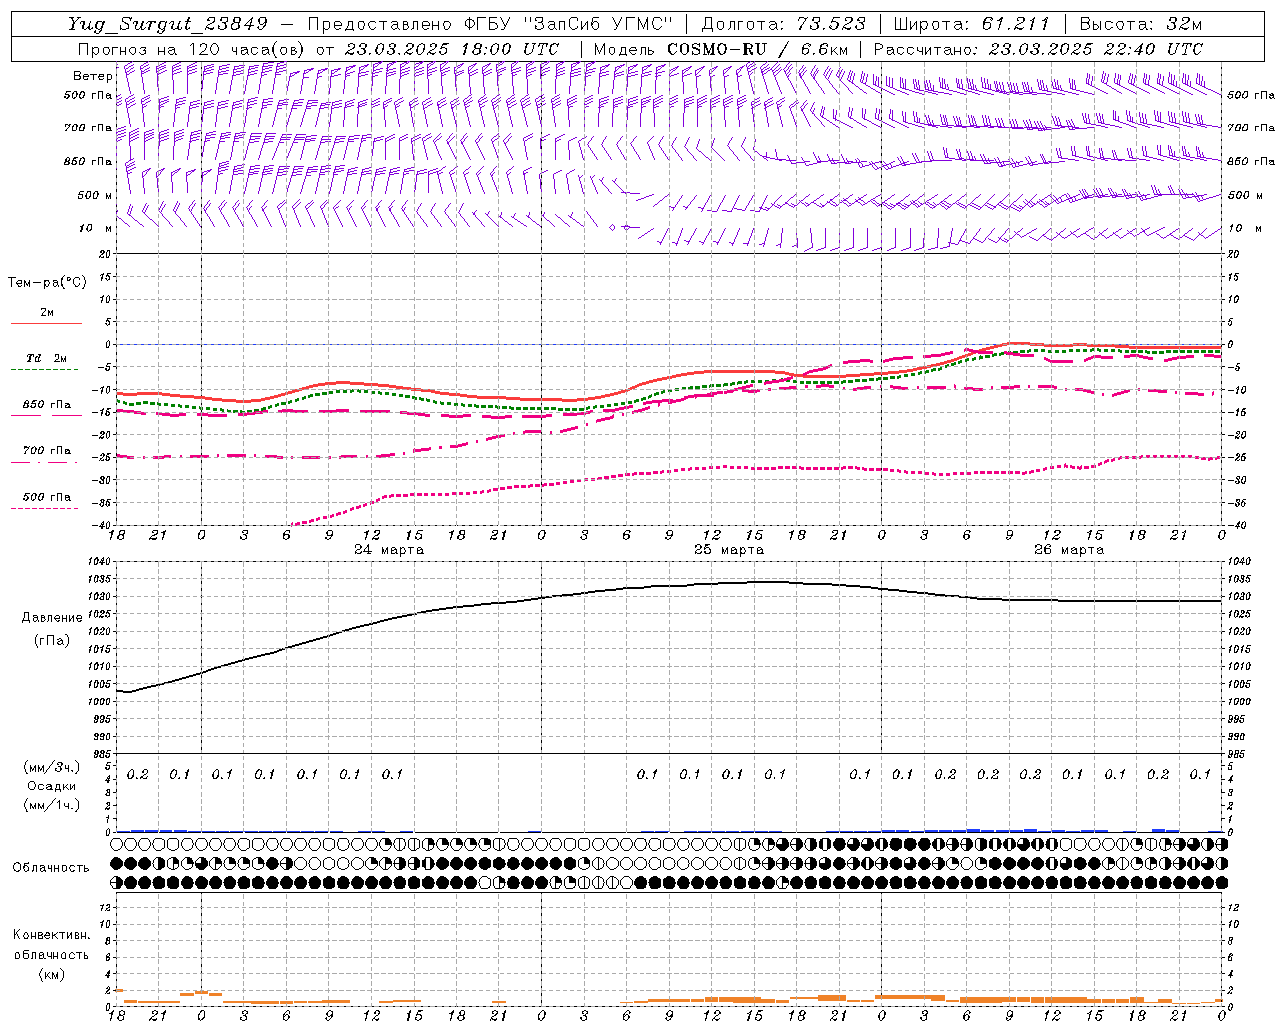Image resolution: width=1280 pixels, height=1024 pixels.
Task: Select the 25 марта date label
Action: (729, 550)
